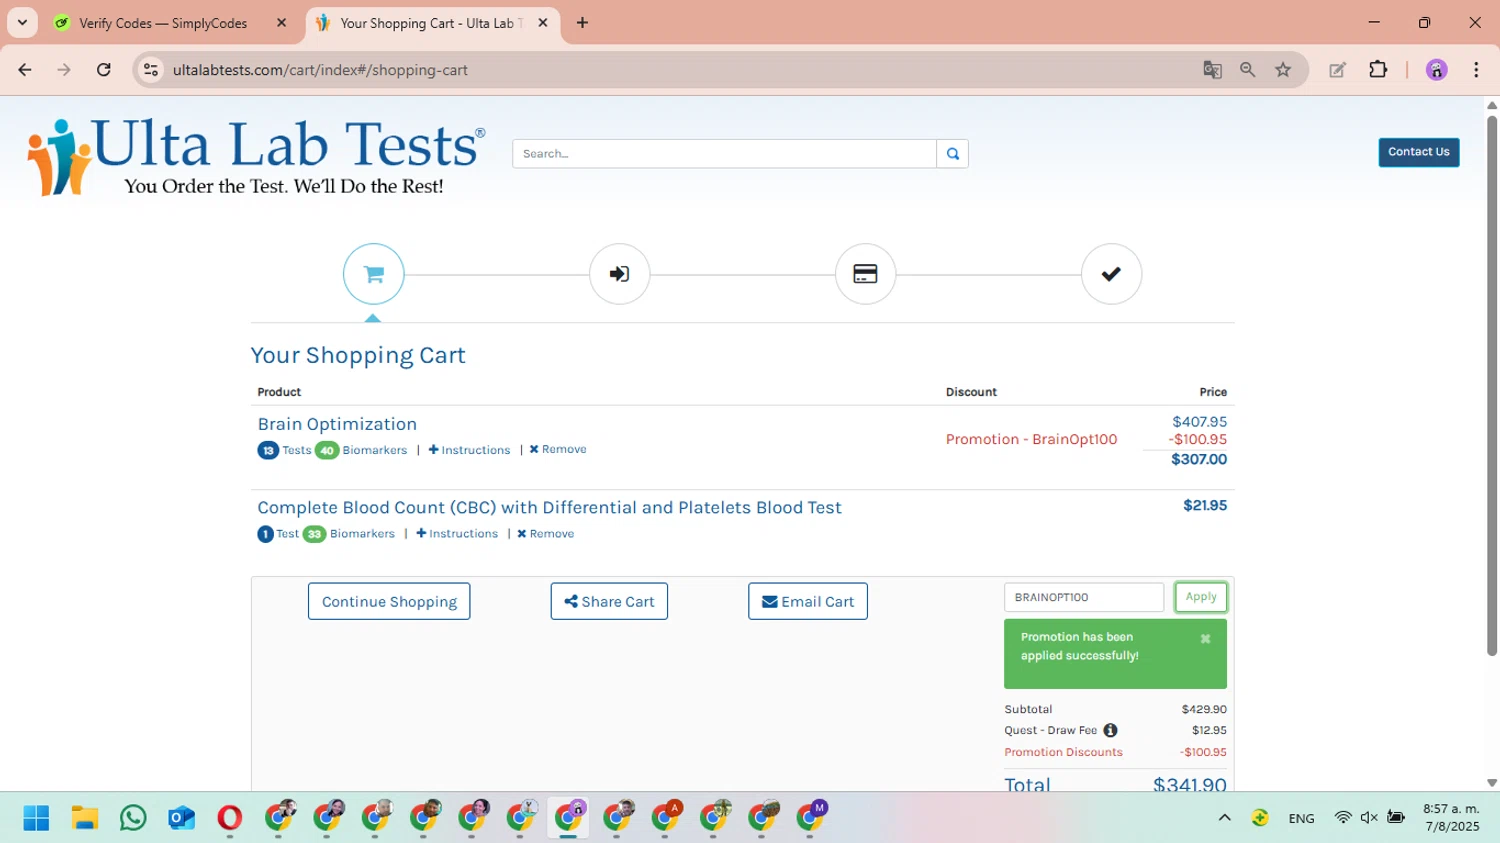Switch to the Verify Codes SimplyCodes tab
The width and height of the screenshot is (1500, 843).
pyautogui.click(x=163, y=23)
